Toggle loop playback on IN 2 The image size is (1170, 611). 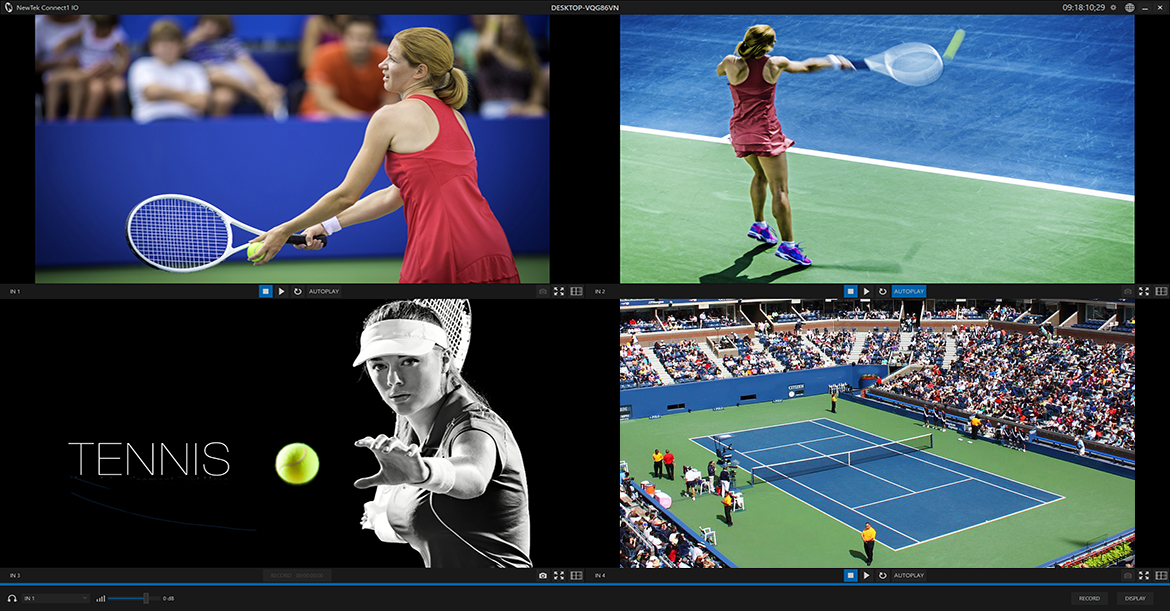click(x=882, y=291)
